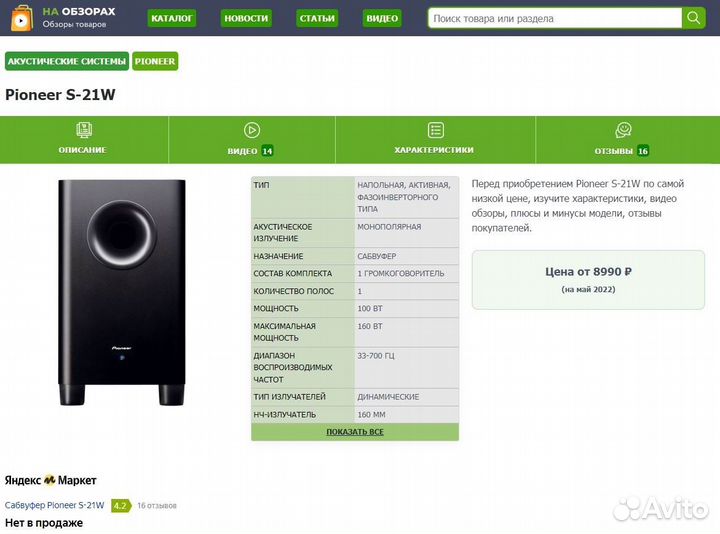The height and width of the screenshot is (534, 720).
Task: Click the Yandex Market logo
Action: click(x=51, y=480)
